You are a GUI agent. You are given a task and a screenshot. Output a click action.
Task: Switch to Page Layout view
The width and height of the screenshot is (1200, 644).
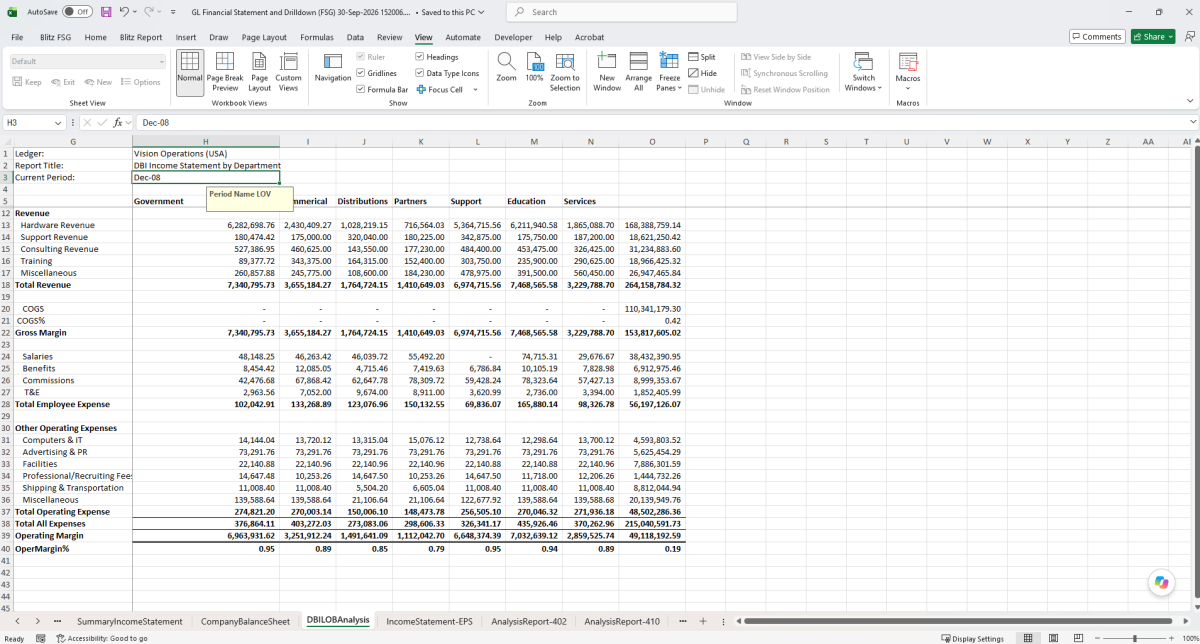tap(260, 73)
